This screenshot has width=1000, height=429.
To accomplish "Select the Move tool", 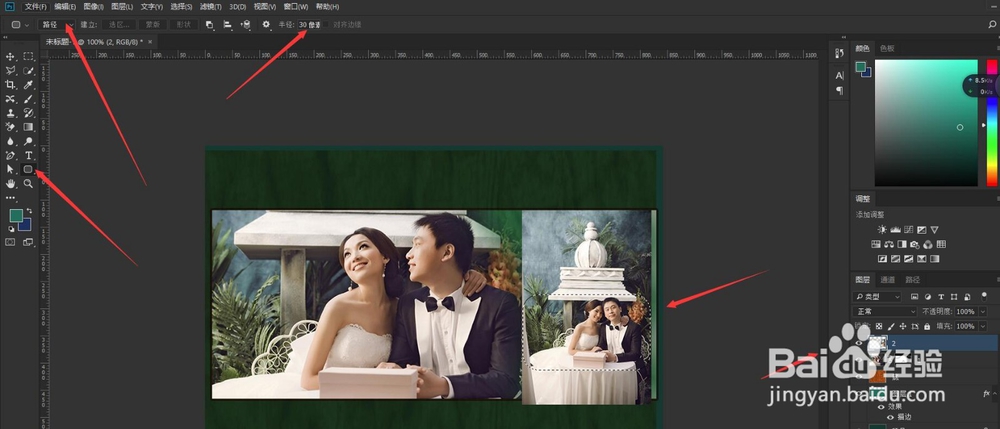I will 10,57.
